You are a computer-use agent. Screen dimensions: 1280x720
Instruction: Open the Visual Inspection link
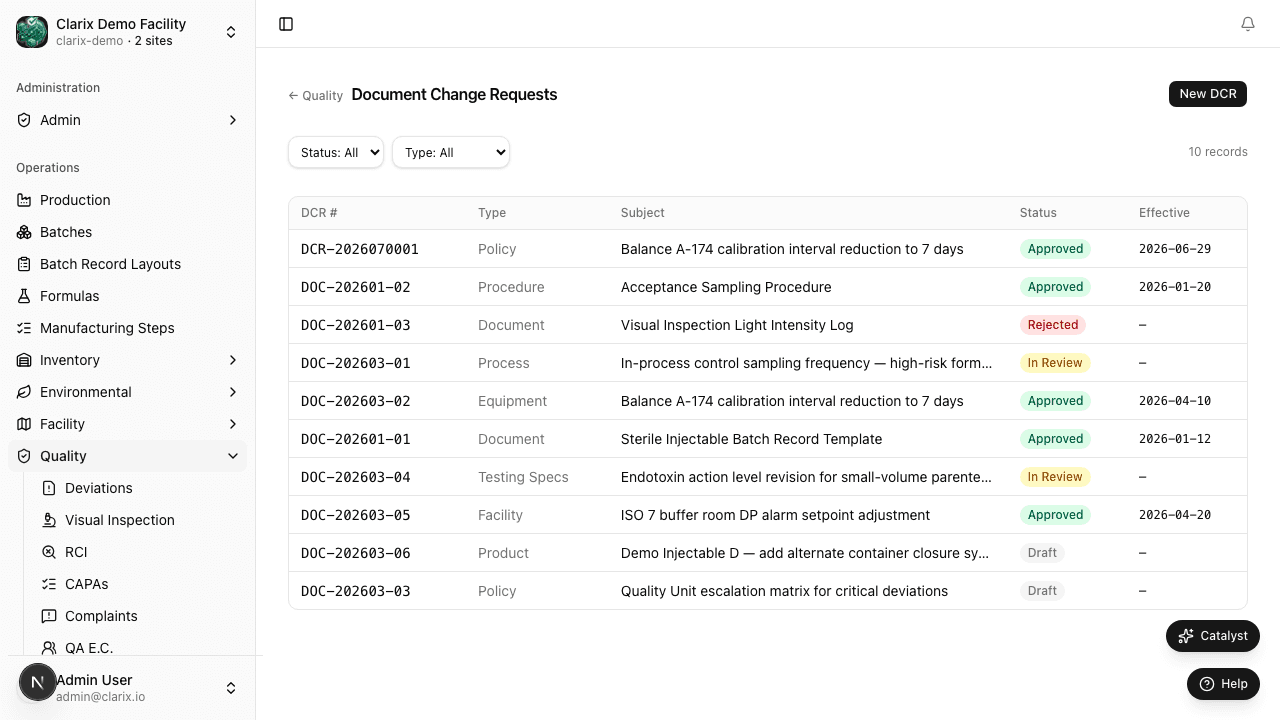(140, 520)
